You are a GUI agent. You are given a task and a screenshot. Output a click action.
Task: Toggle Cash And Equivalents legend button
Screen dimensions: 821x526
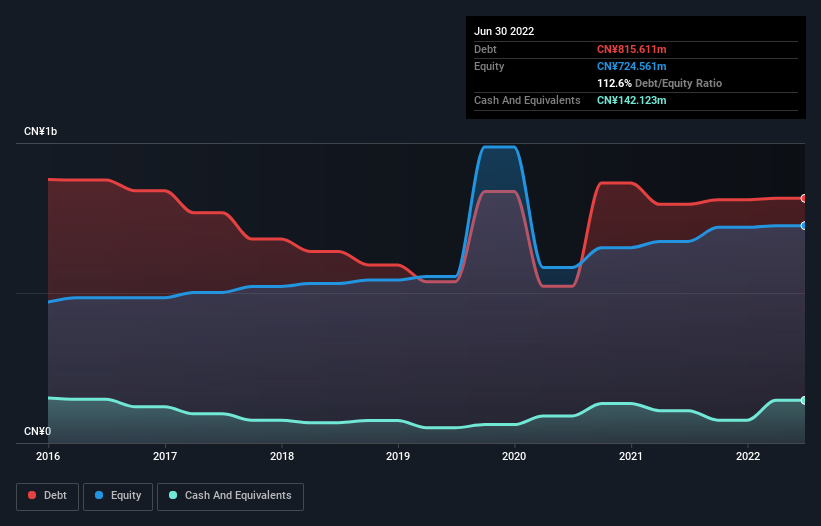[x=230, y=496]
